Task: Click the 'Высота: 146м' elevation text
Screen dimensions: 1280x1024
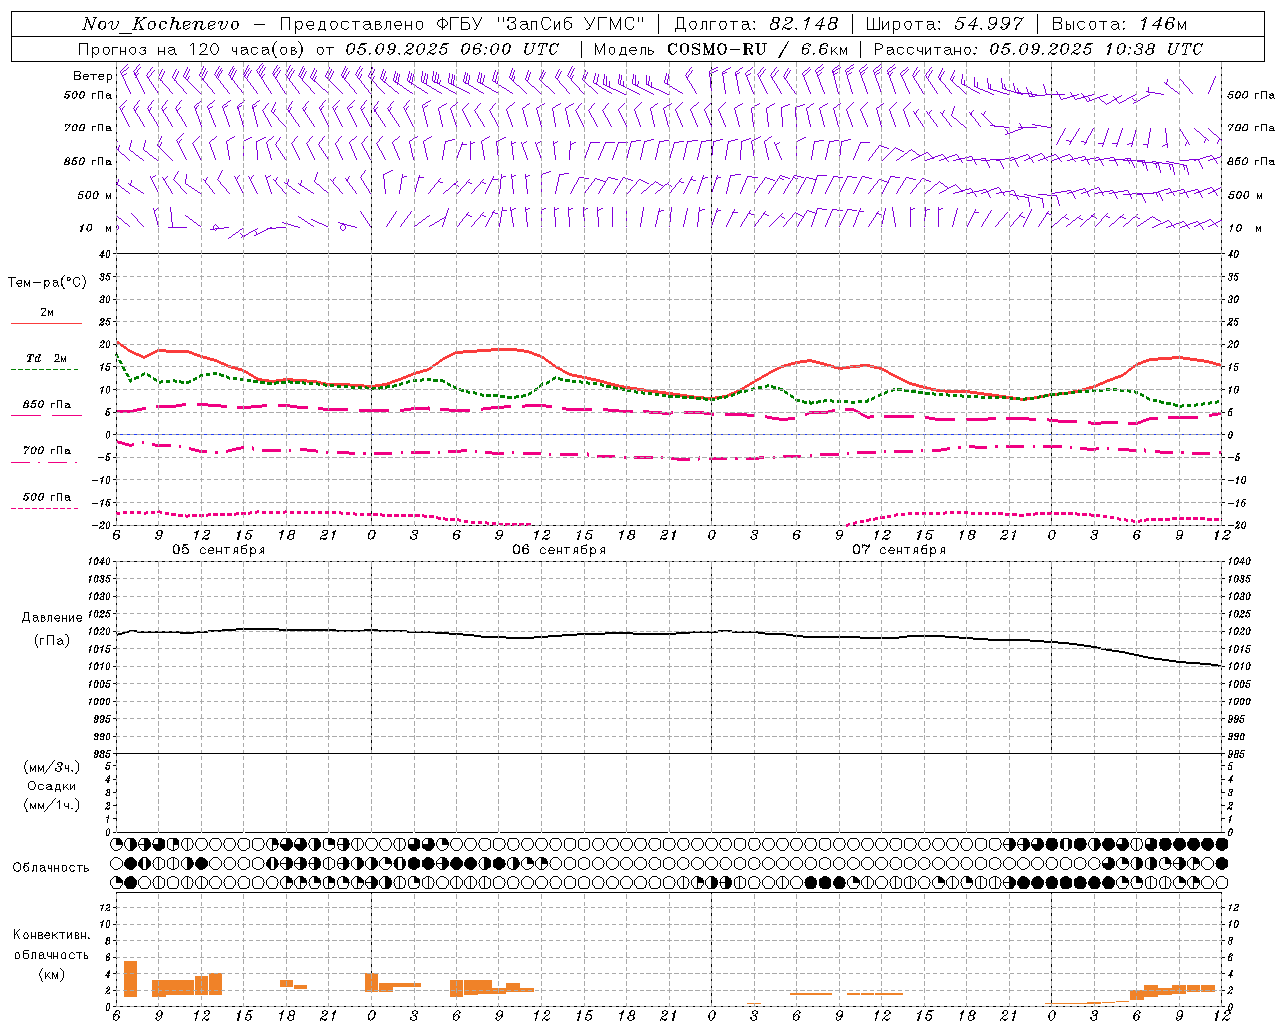Action: point(1120,24)
